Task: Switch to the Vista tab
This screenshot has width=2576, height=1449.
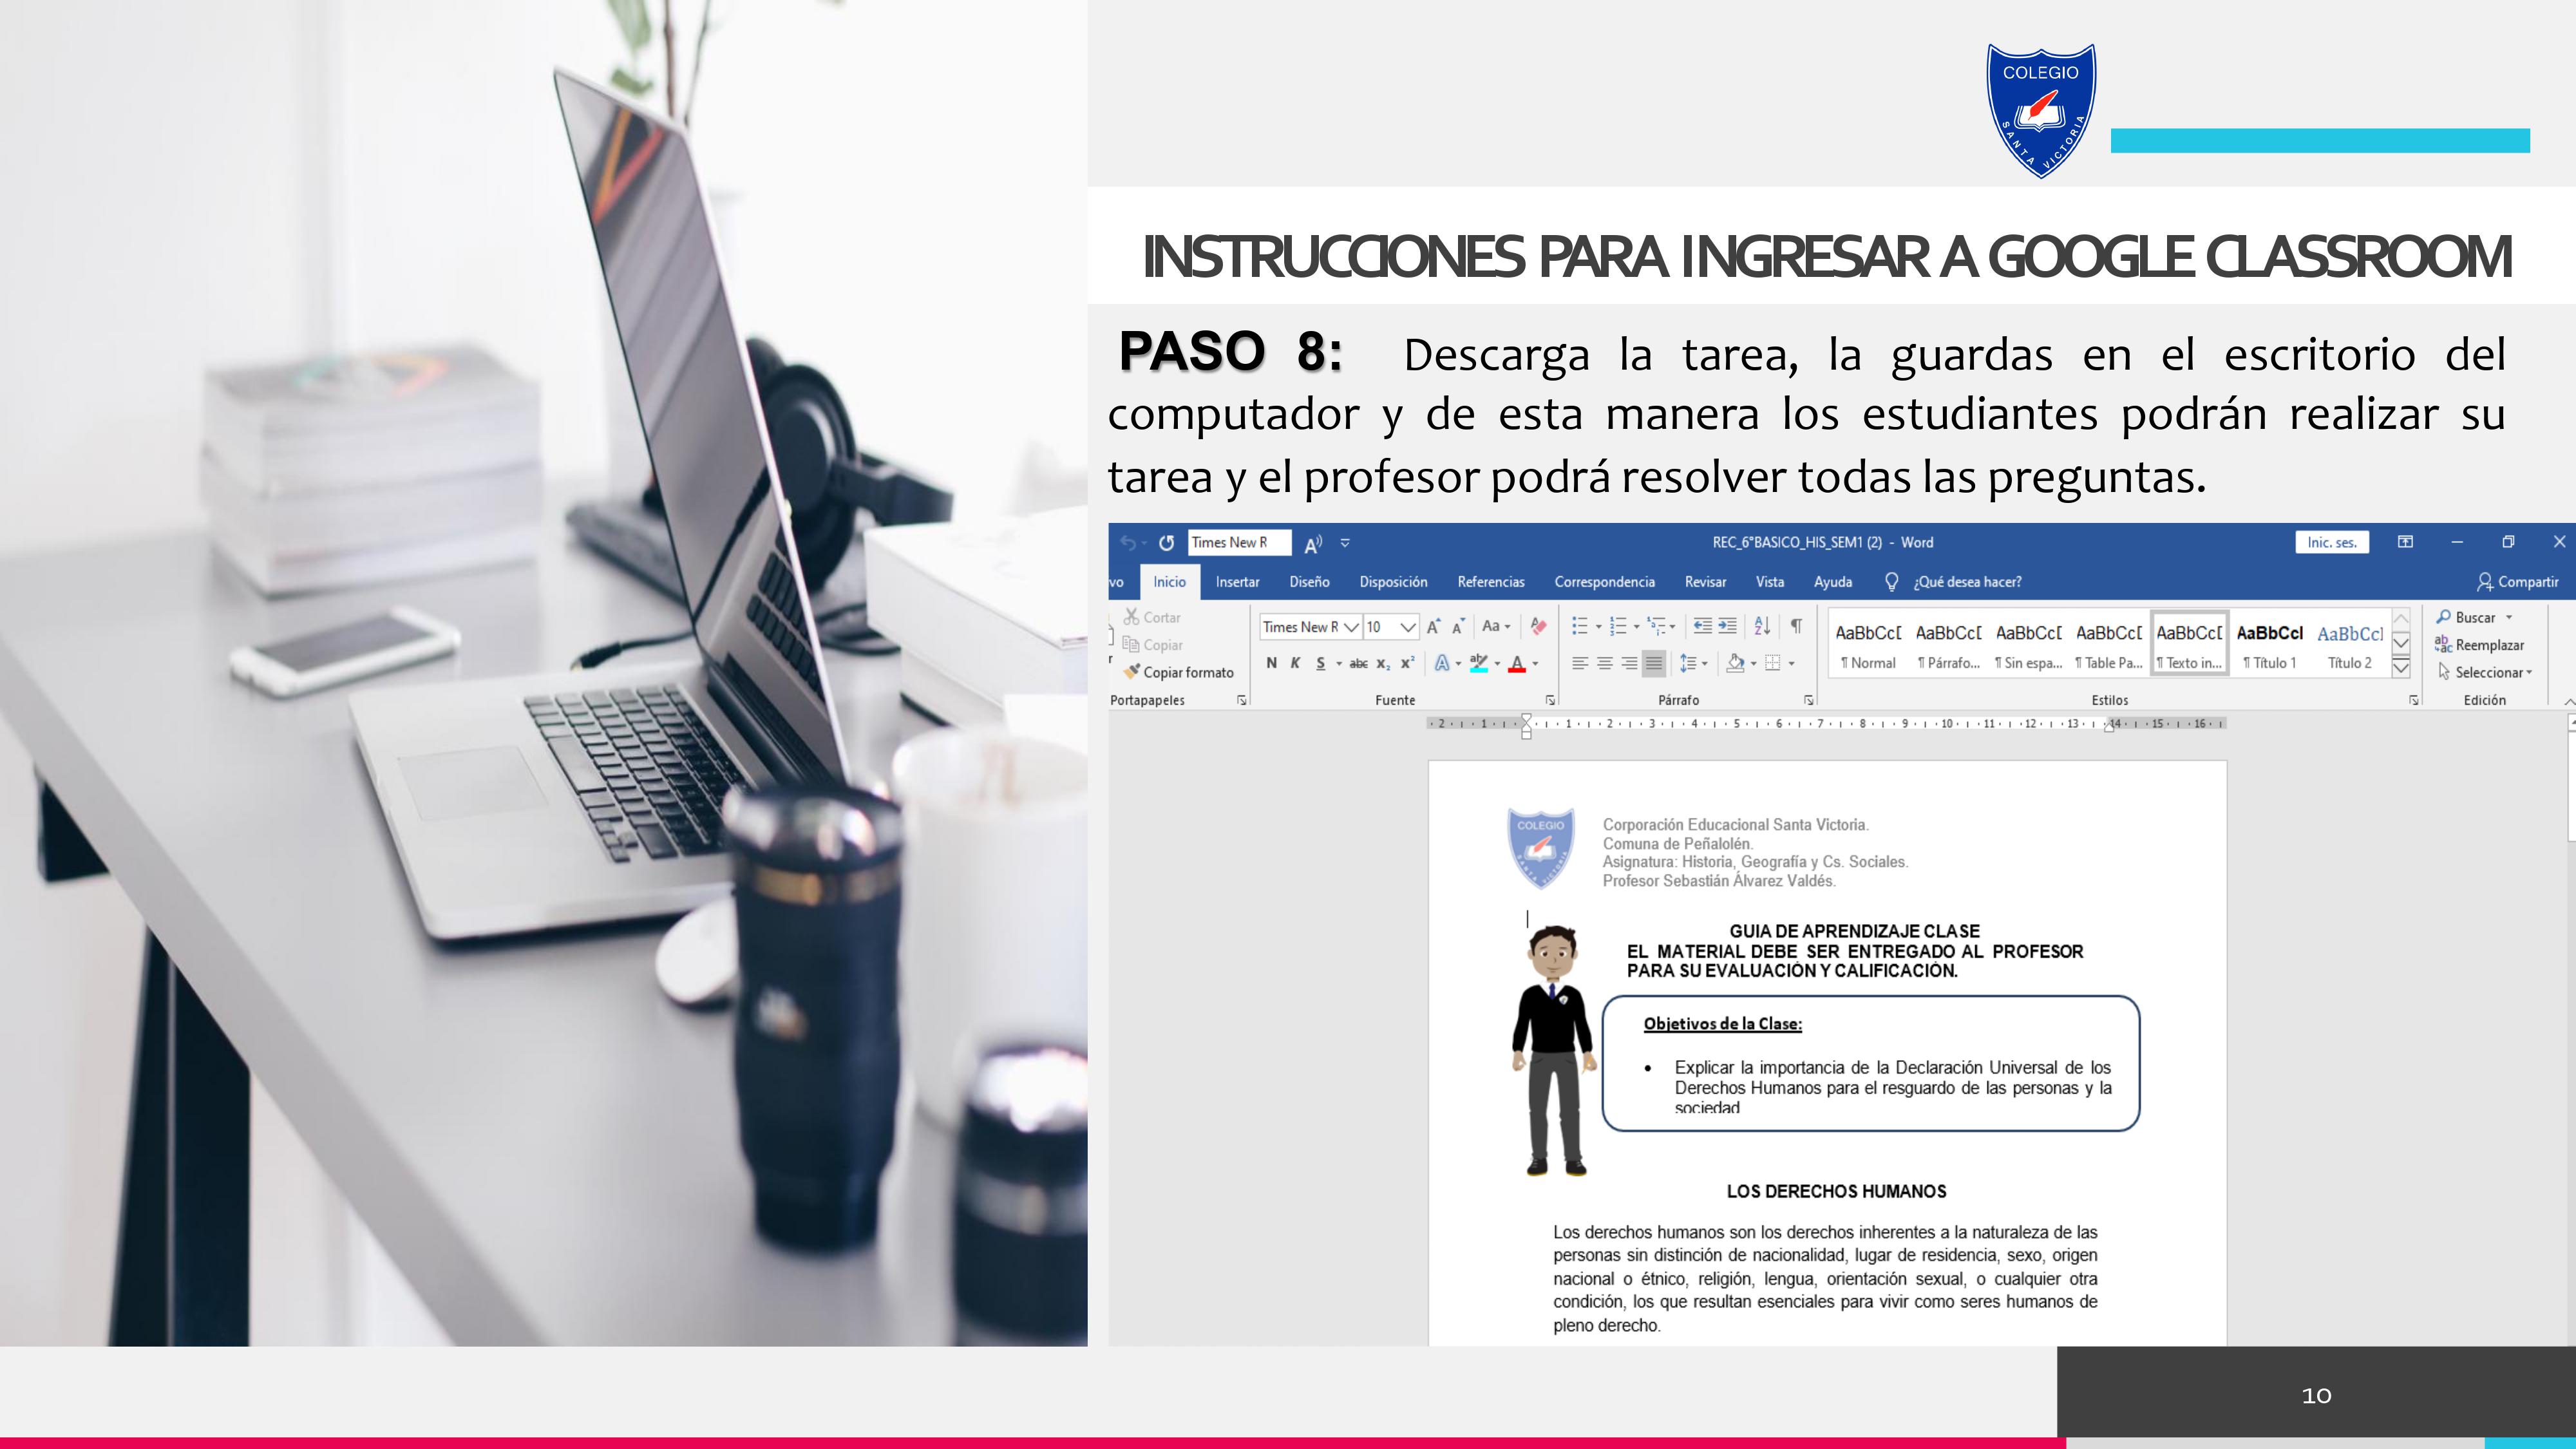Action: (x=1770, y=582)
